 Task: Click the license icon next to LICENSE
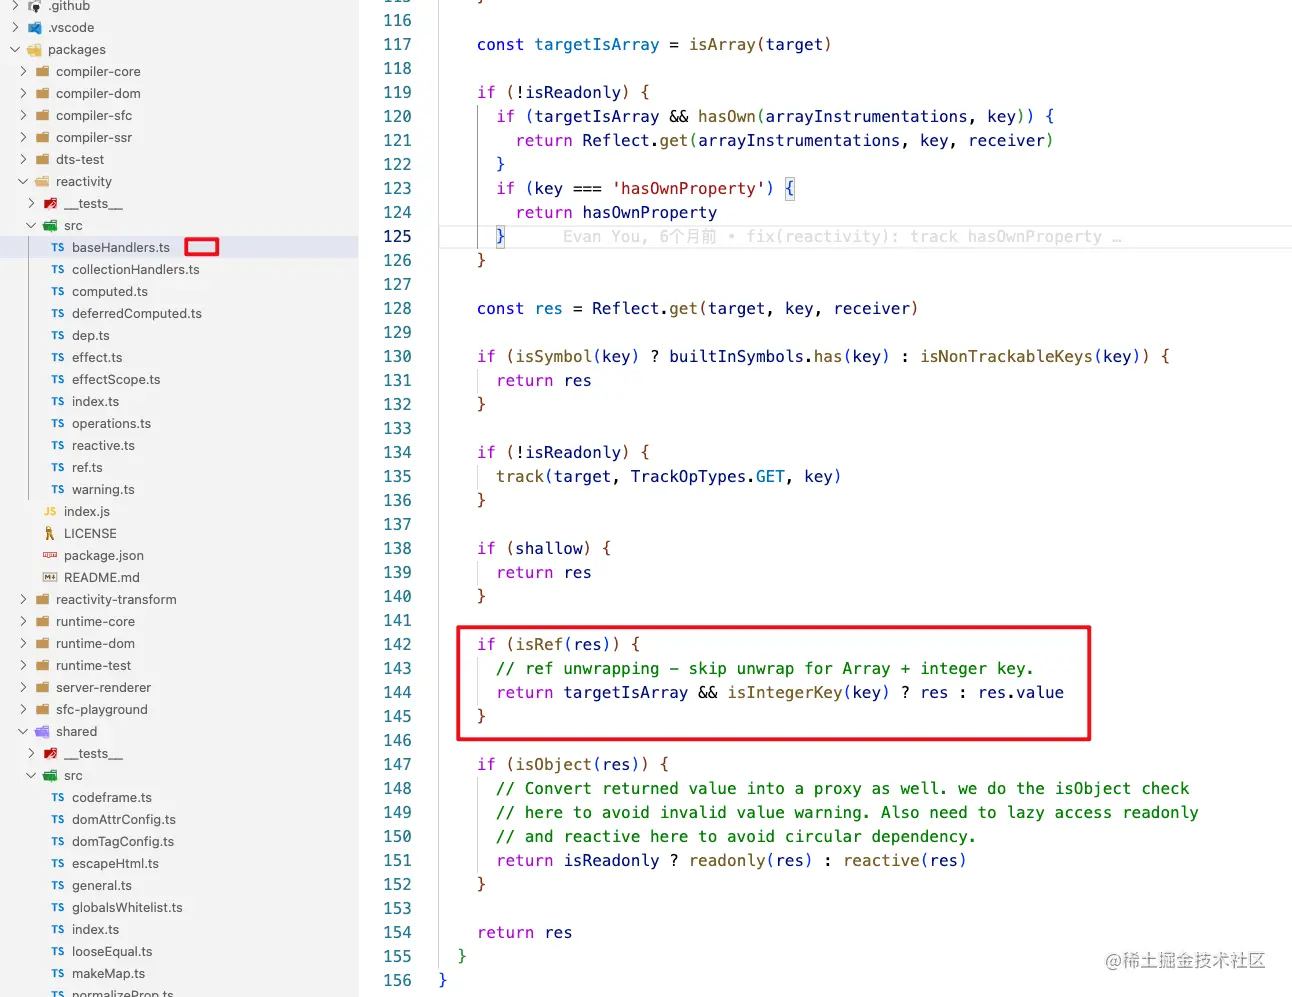[50, 534]
